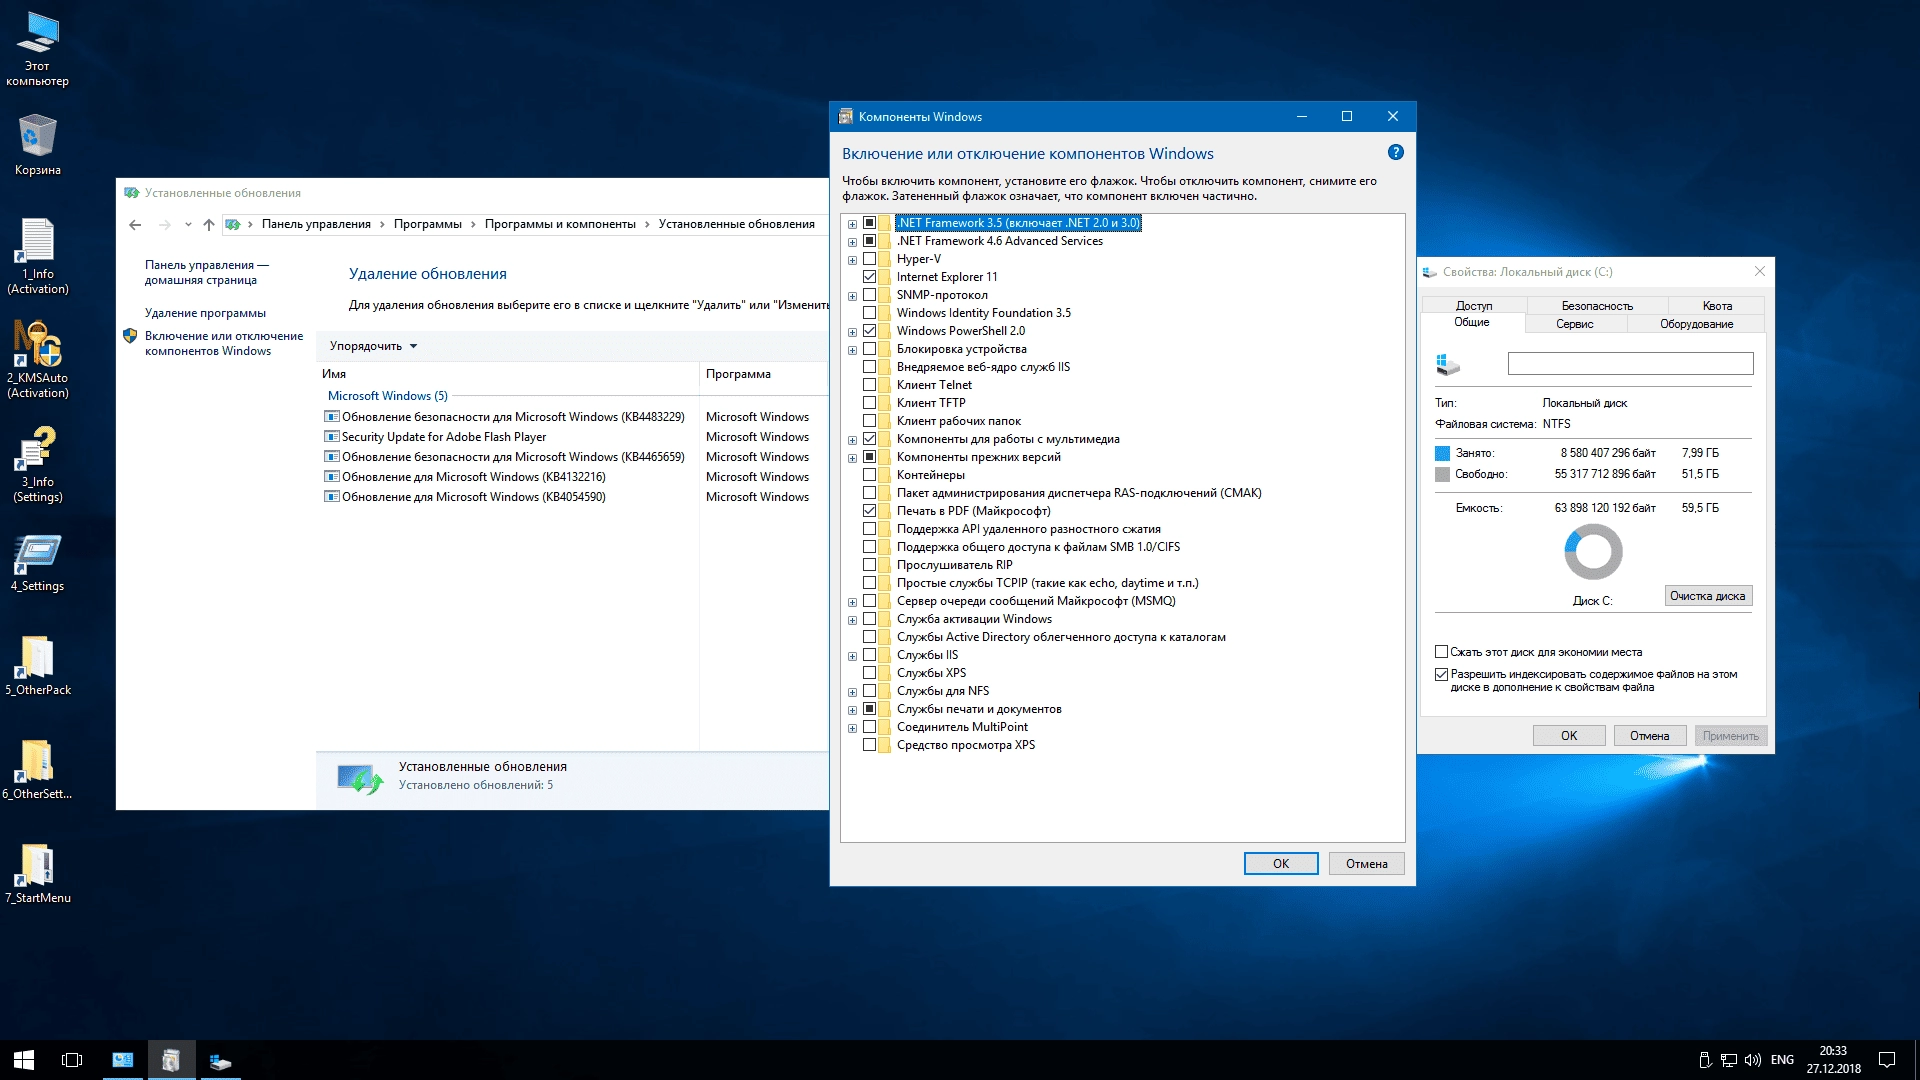
Task: Switch to the Windows Components taskbar app
Action: (171, 1060)
